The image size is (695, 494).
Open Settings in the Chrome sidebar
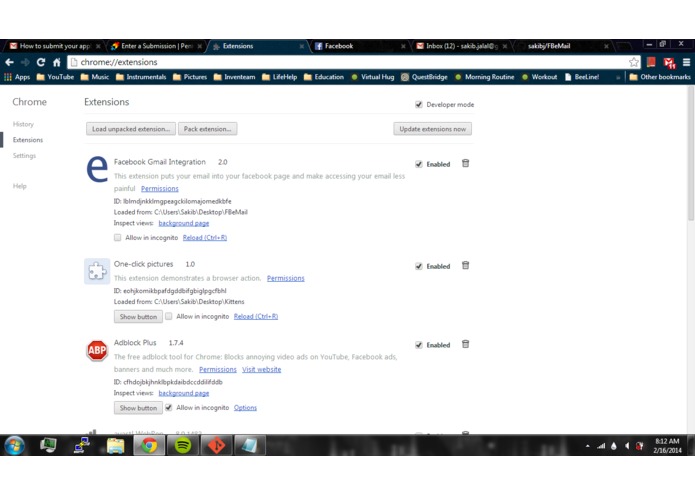point(24,156)
